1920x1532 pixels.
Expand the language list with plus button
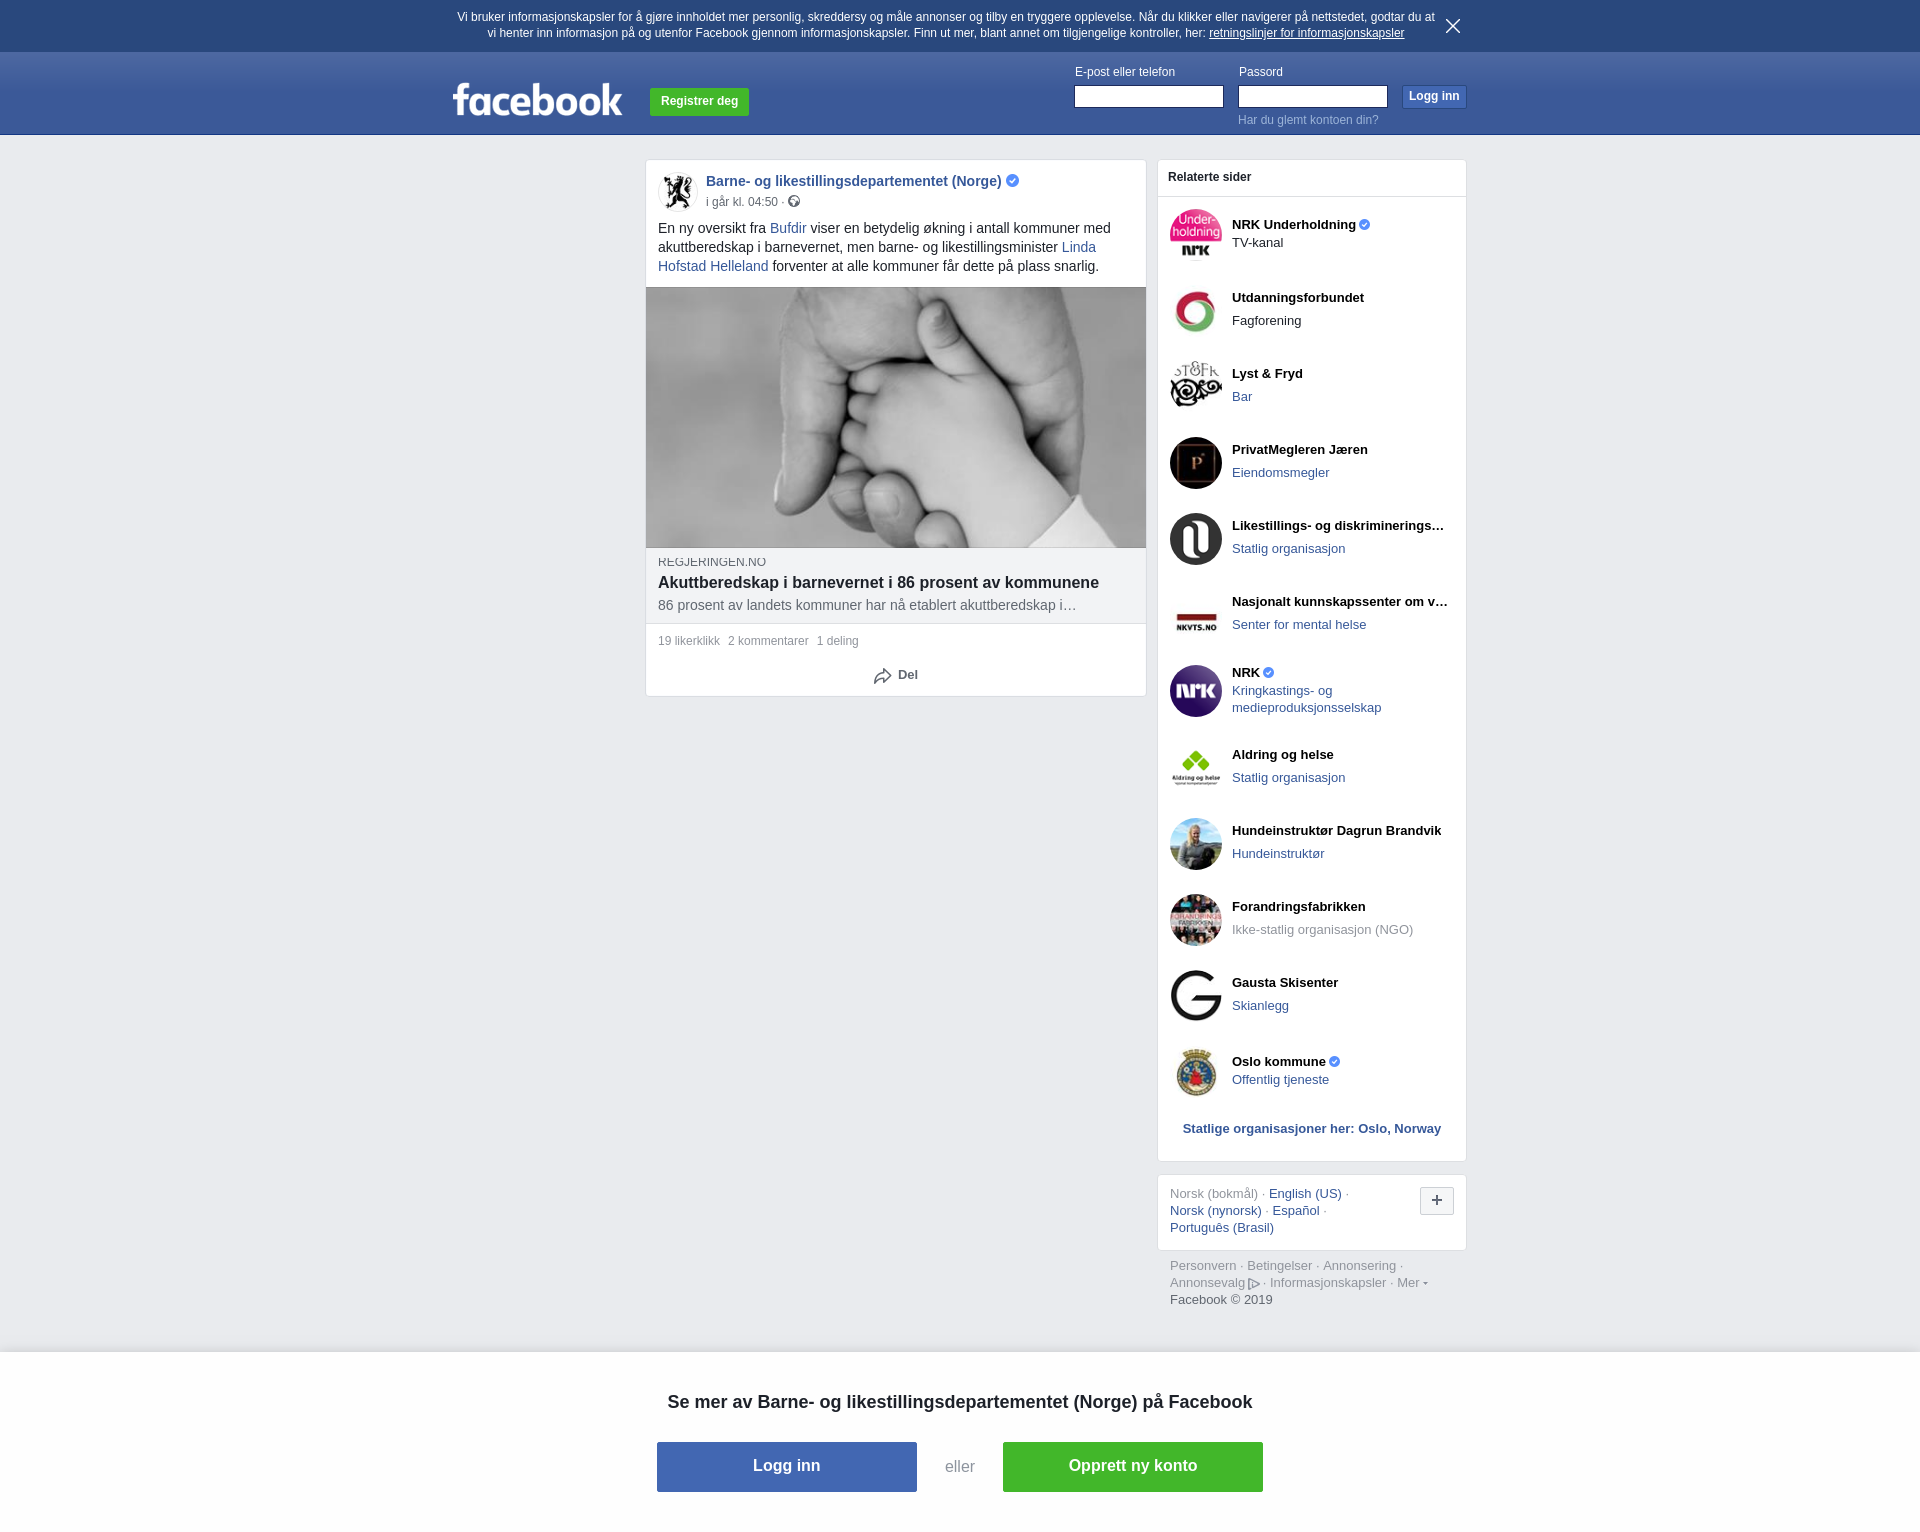(1436, 1201)
